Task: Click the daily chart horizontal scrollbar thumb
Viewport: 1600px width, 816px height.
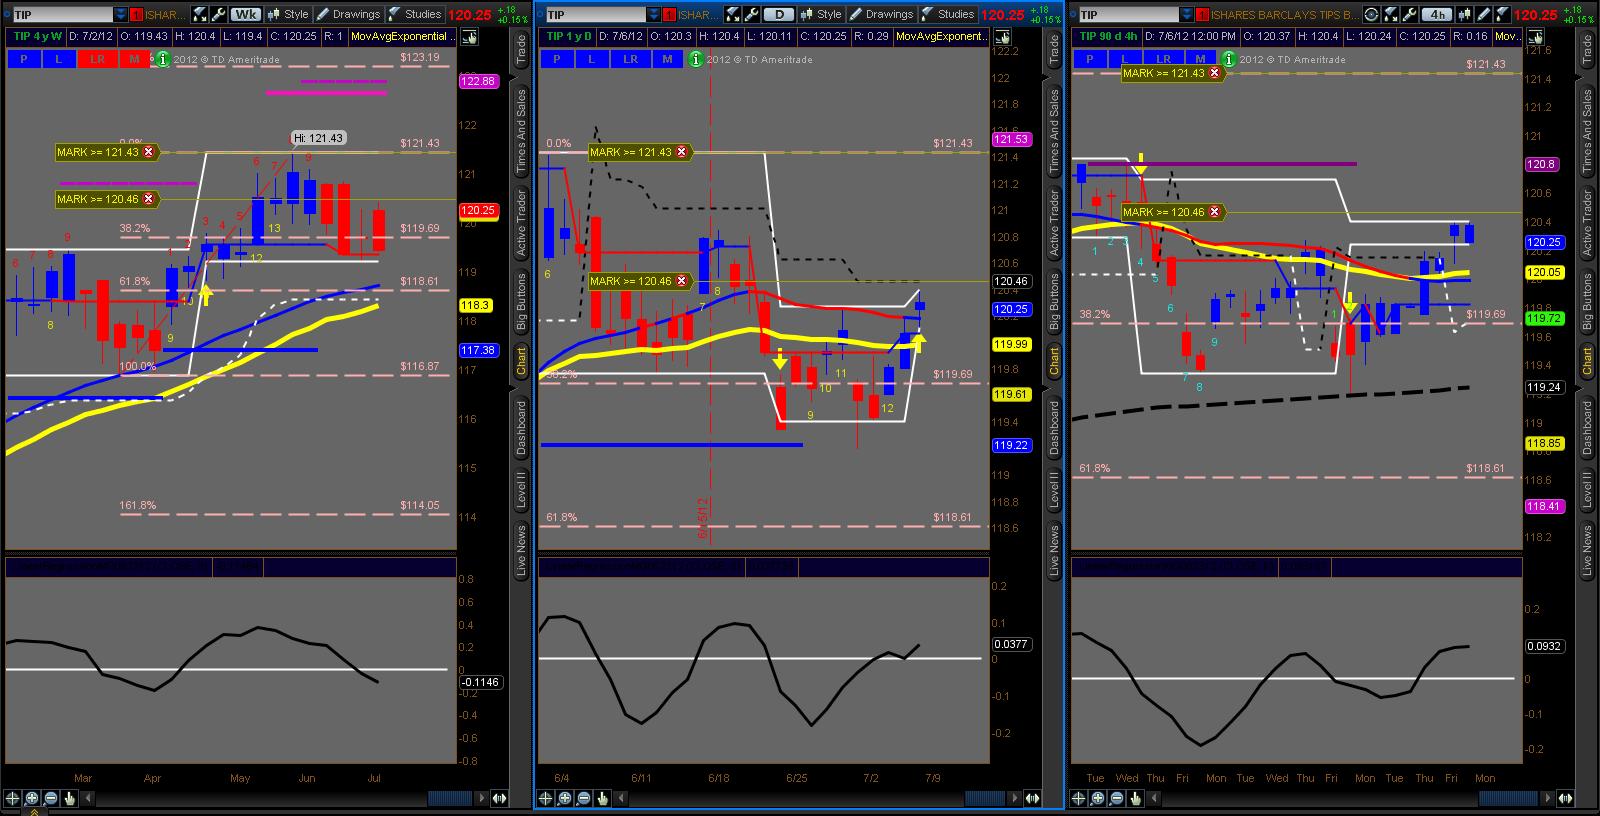Action: [985, 798]
